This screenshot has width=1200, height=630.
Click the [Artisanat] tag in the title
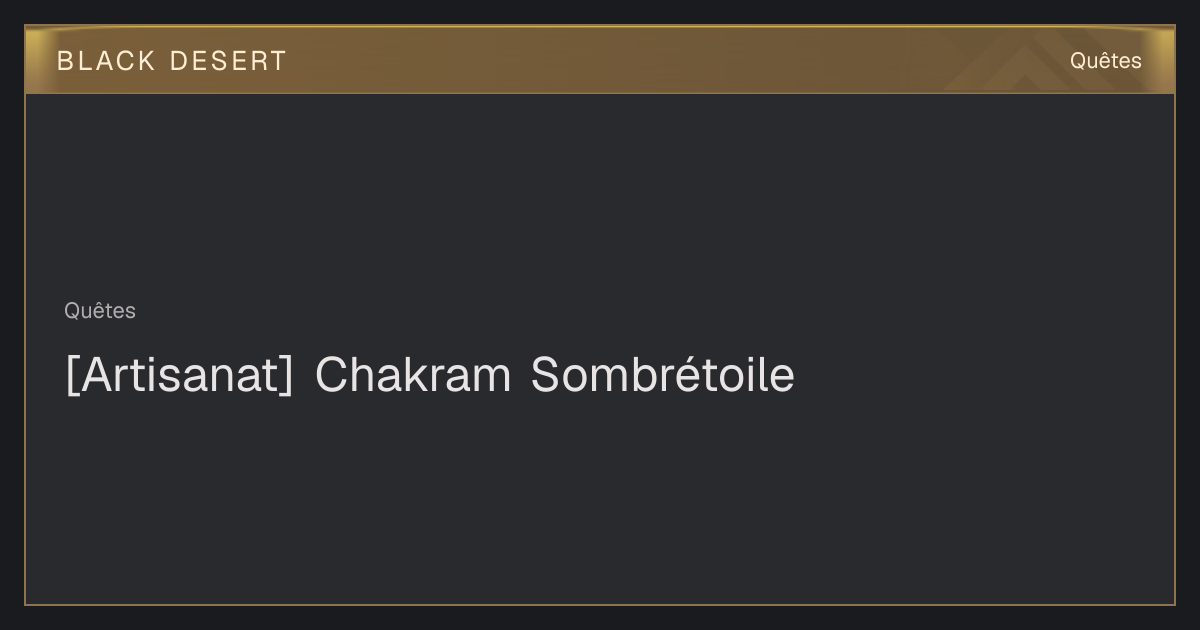pyautogui.click(x=180, y=375)
